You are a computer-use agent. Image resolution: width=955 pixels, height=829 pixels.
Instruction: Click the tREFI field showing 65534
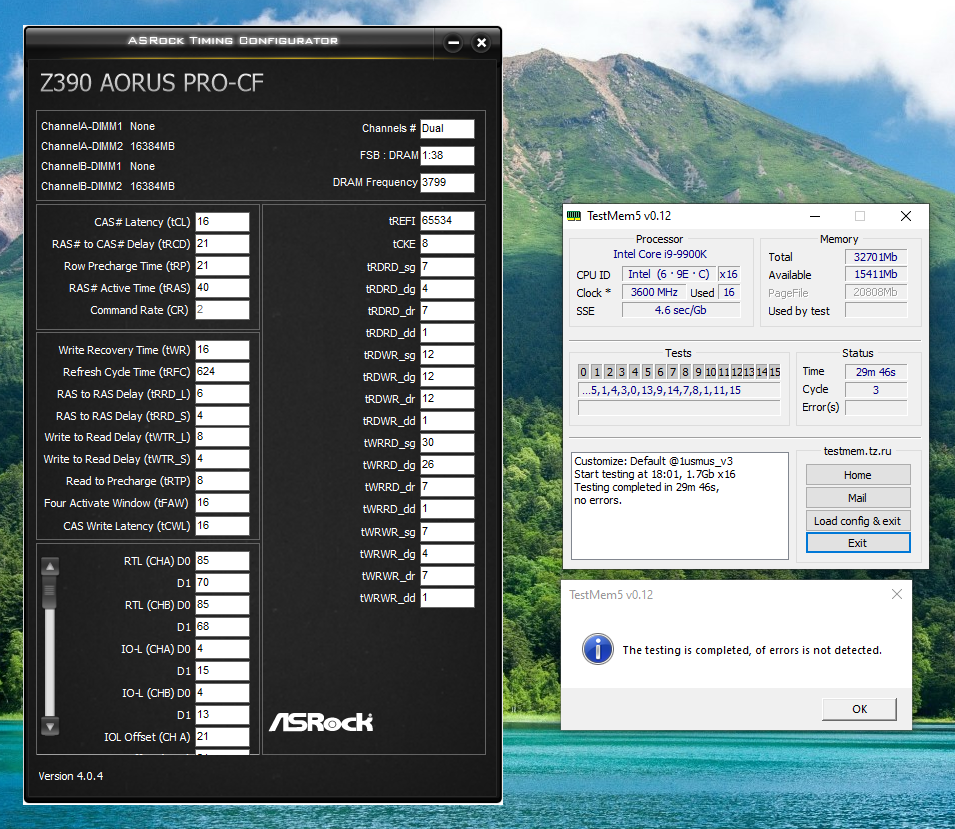[x=447, y=220]
